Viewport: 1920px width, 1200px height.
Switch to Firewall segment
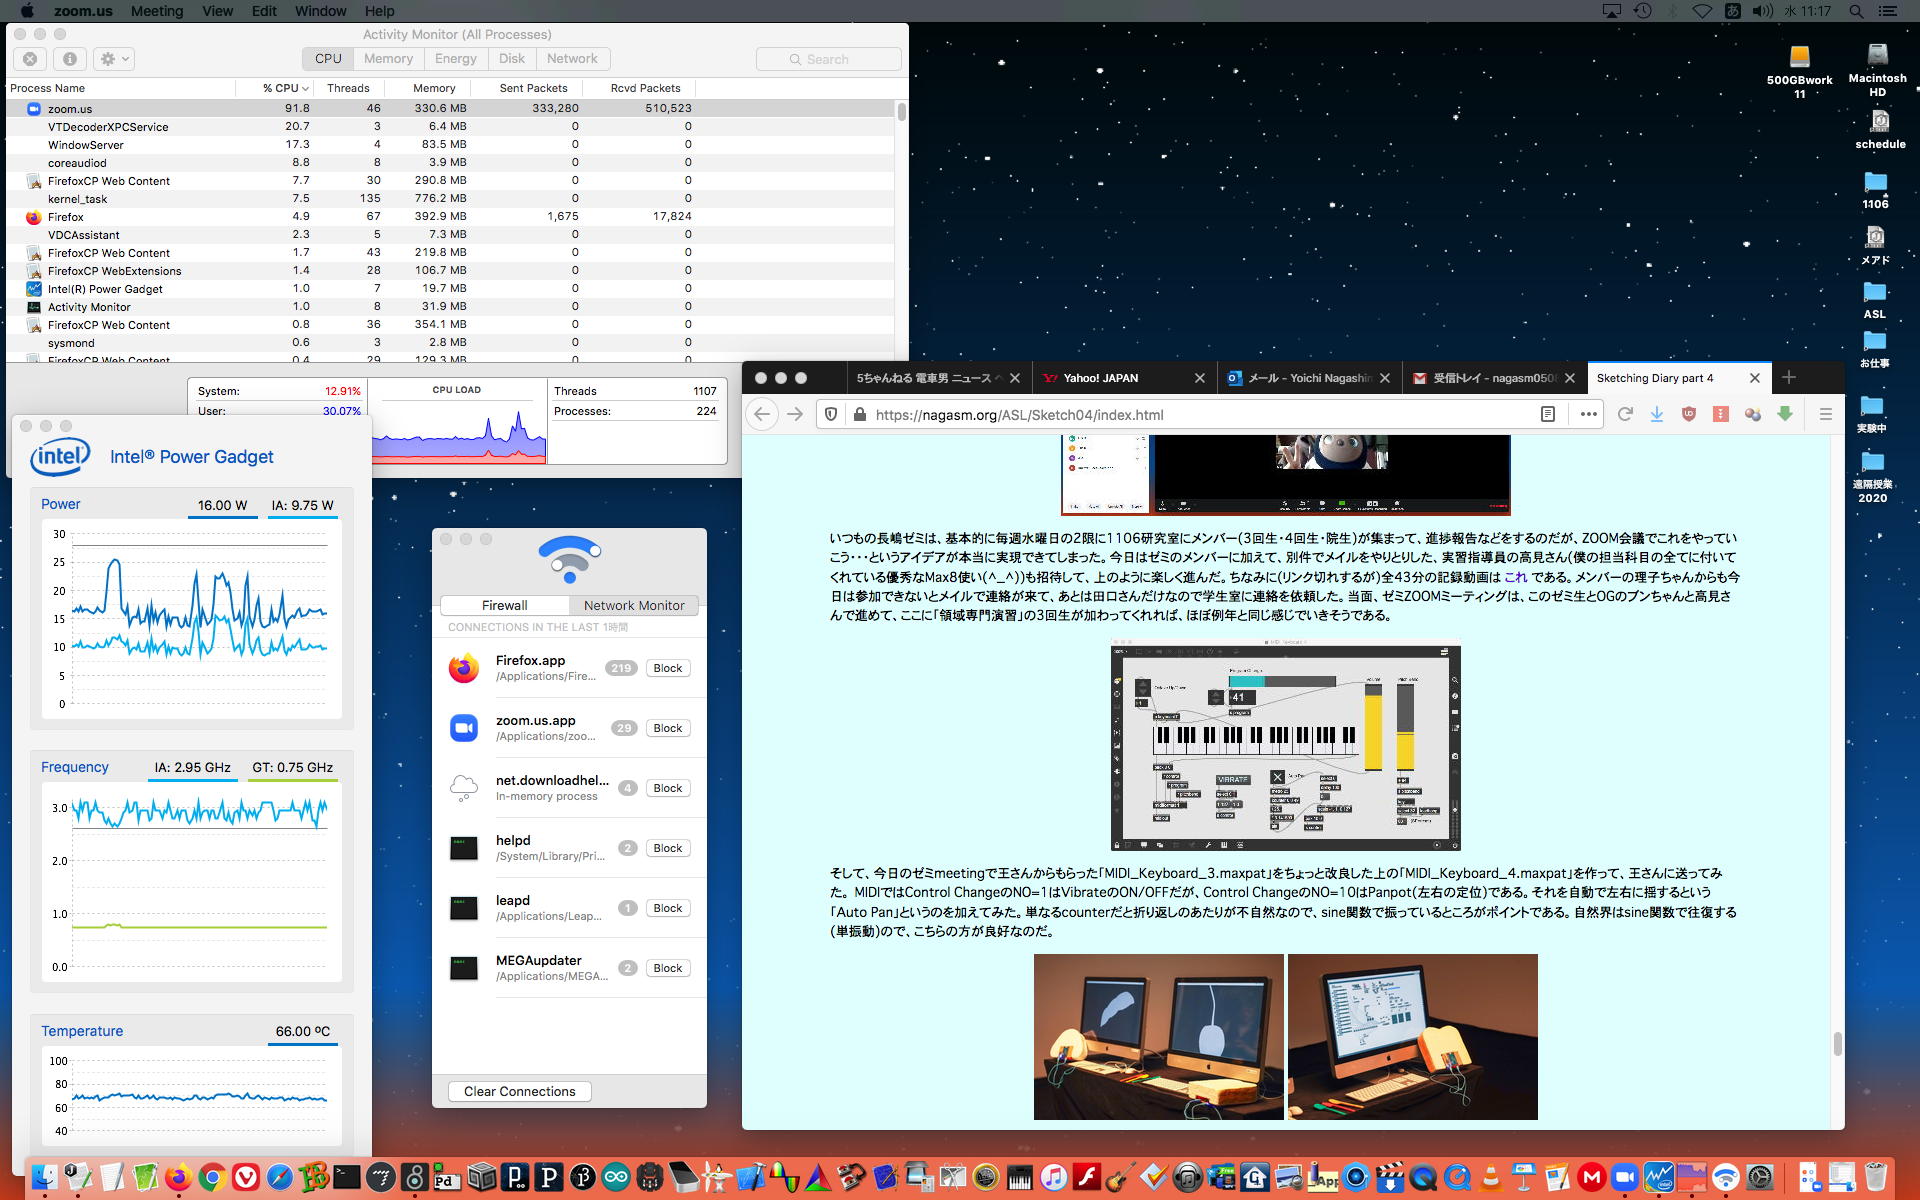point(504,605)
